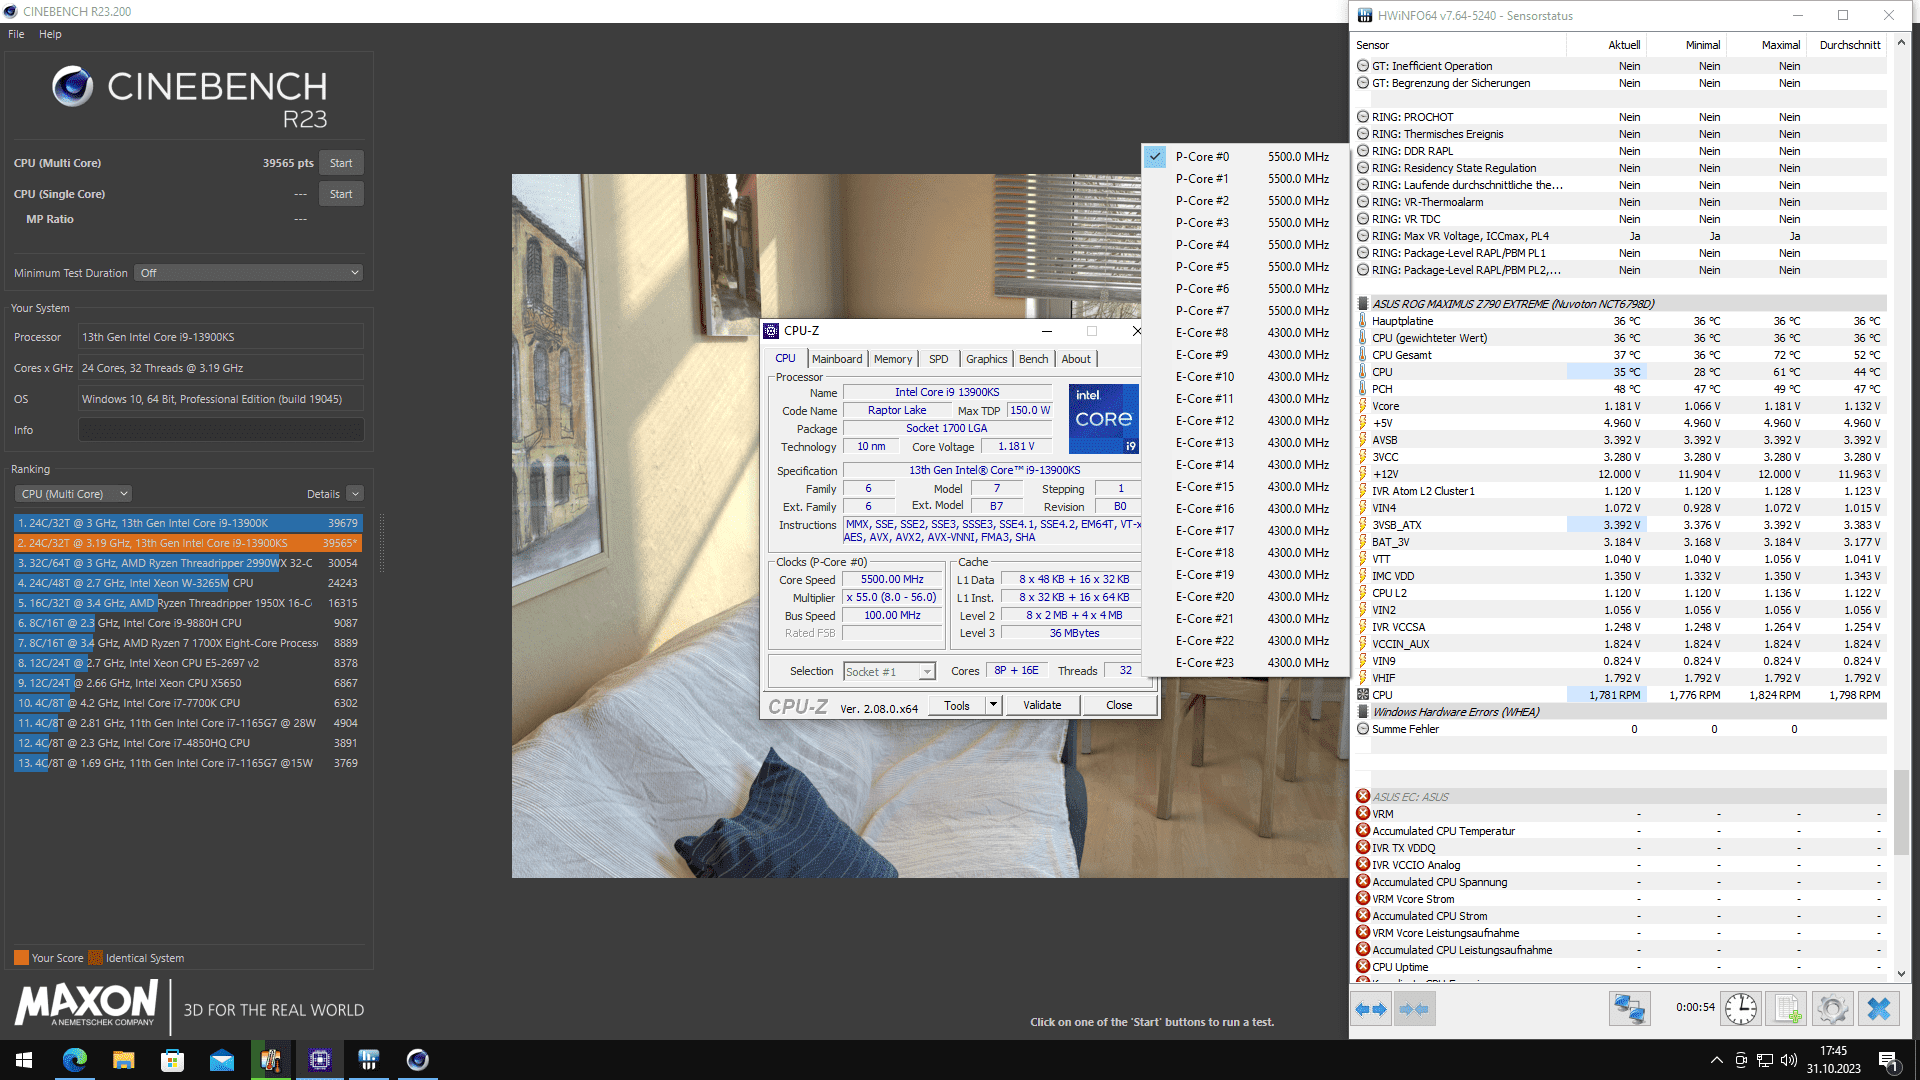Open Microsoft Store taskbar icon

[173, 1060]
